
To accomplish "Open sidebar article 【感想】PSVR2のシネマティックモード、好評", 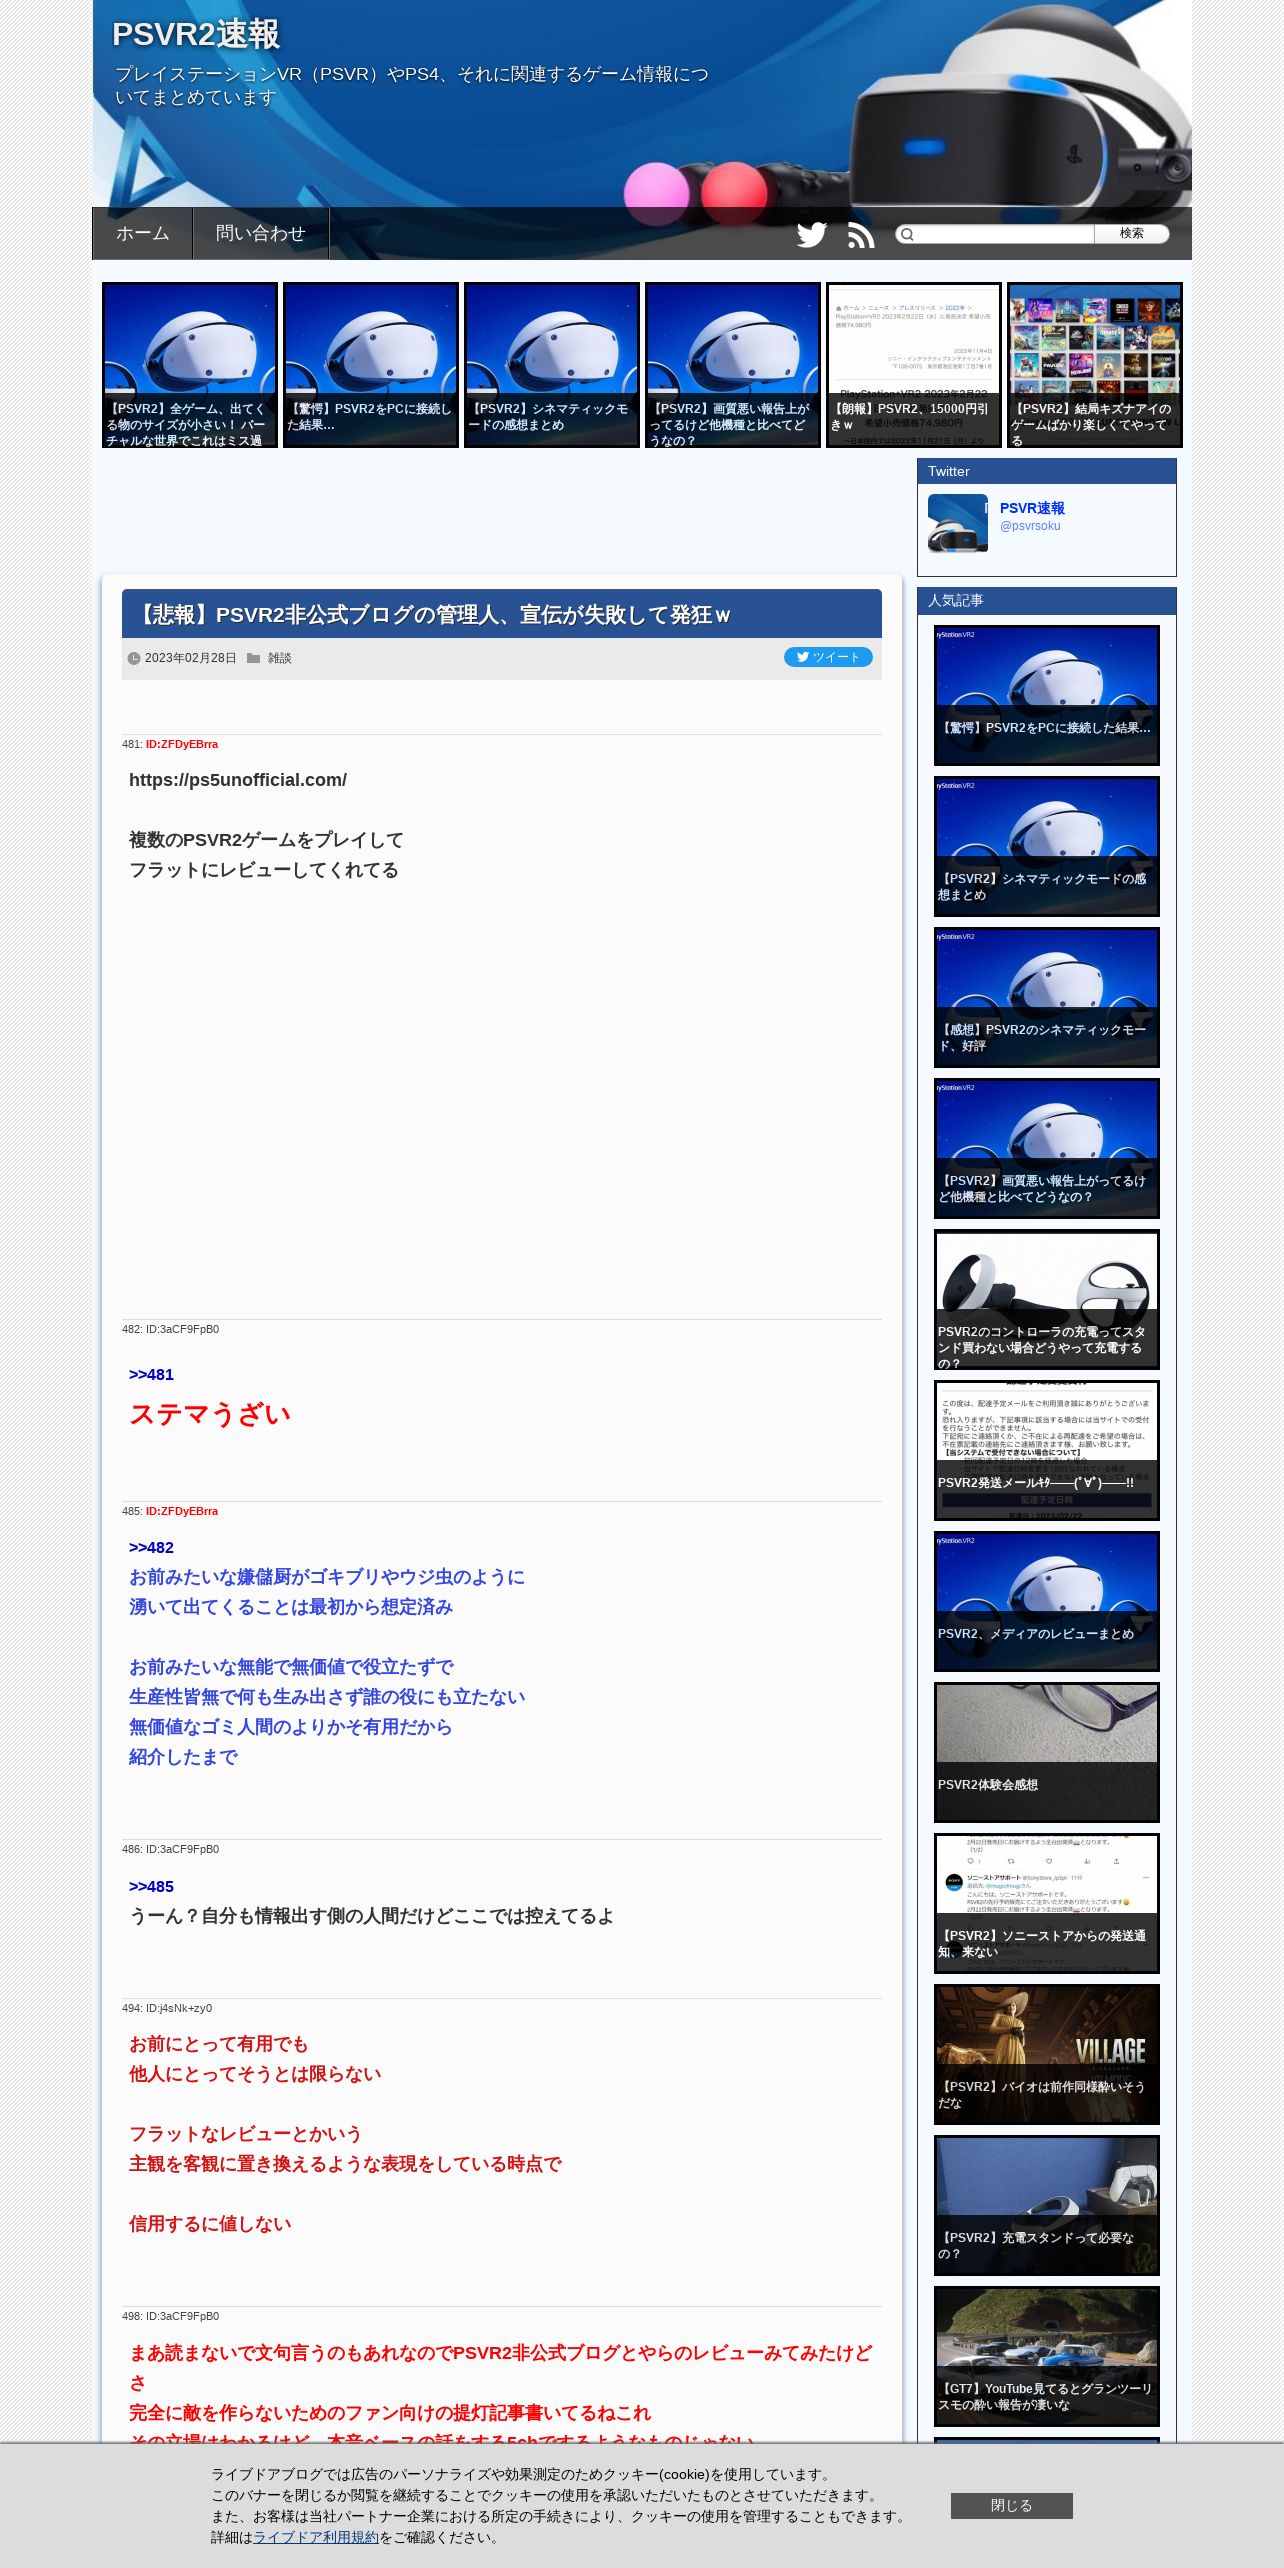I will pyautogui.click(x=1047, y=998).
